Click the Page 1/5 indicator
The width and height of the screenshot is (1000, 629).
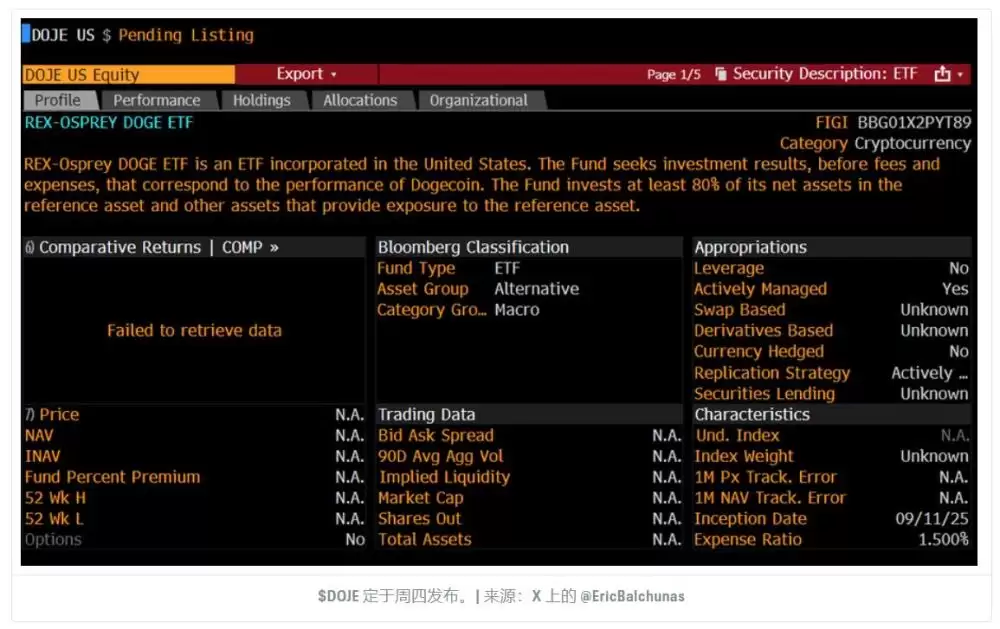point(673,74)
